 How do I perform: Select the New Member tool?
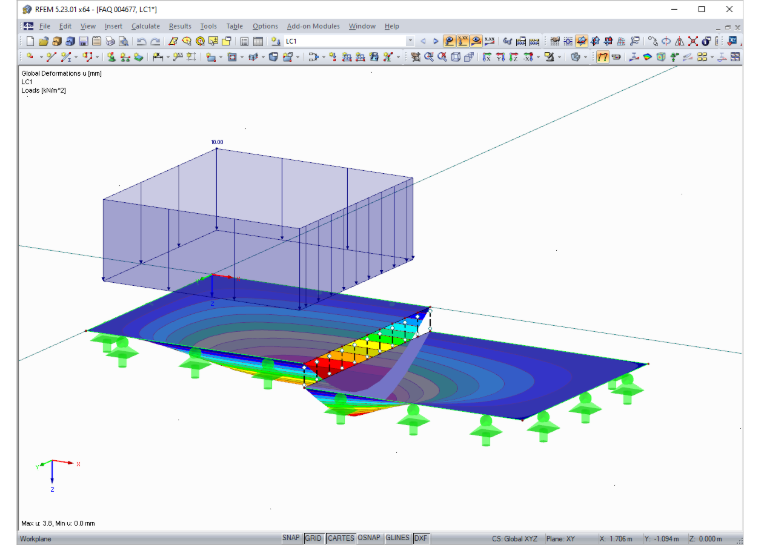click(65, 57)
